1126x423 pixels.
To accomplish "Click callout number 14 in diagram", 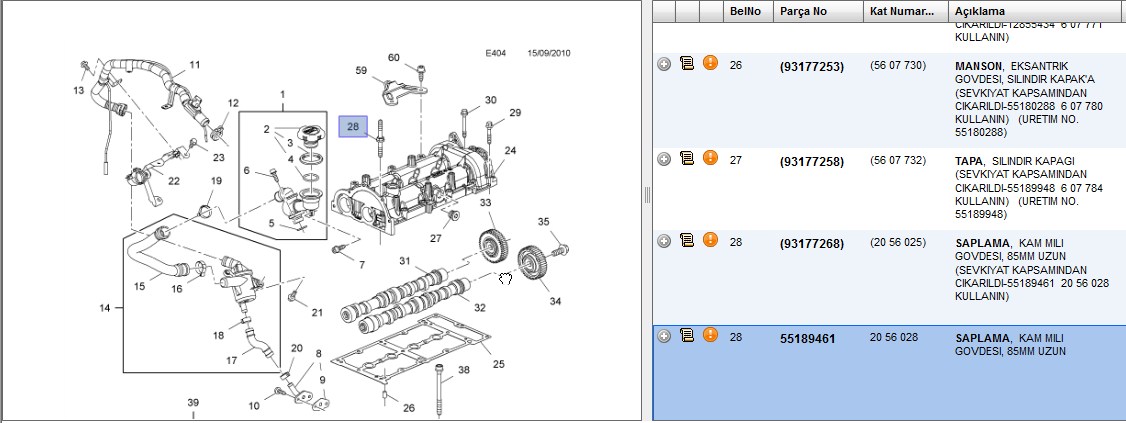I will [105, 307].
